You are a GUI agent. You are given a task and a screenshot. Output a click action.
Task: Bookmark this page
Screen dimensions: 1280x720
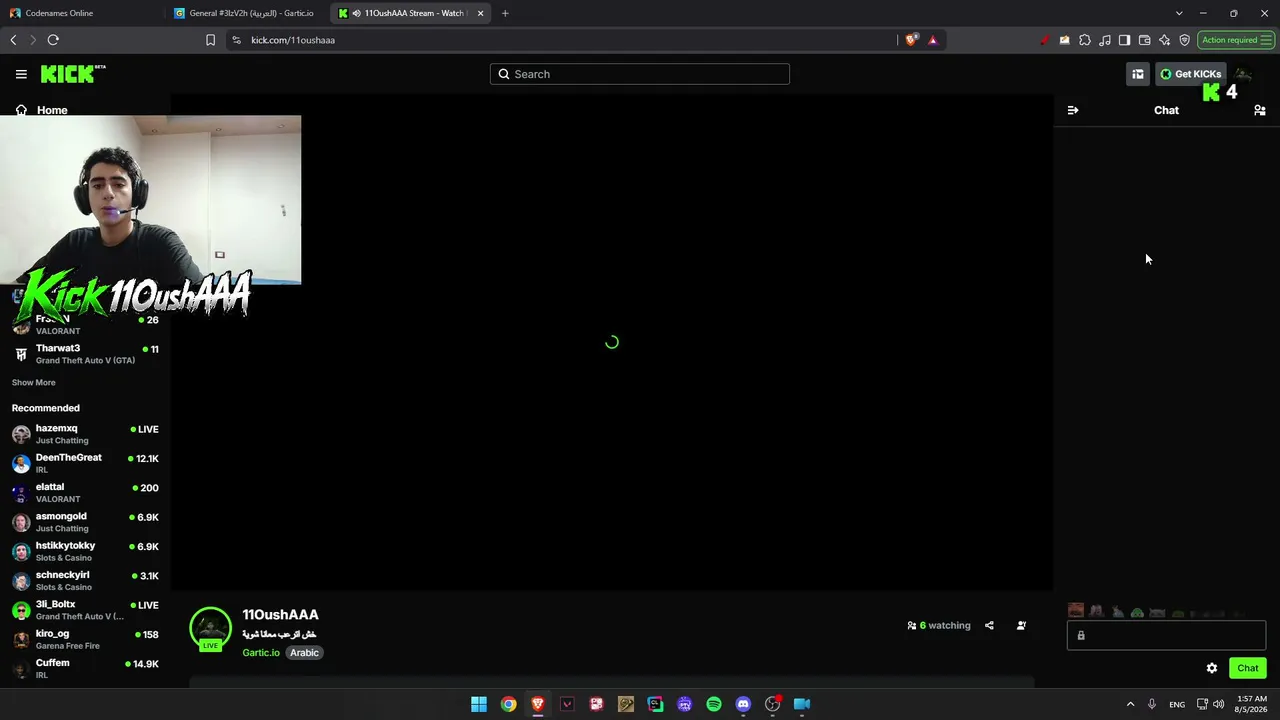click(210, 40)
